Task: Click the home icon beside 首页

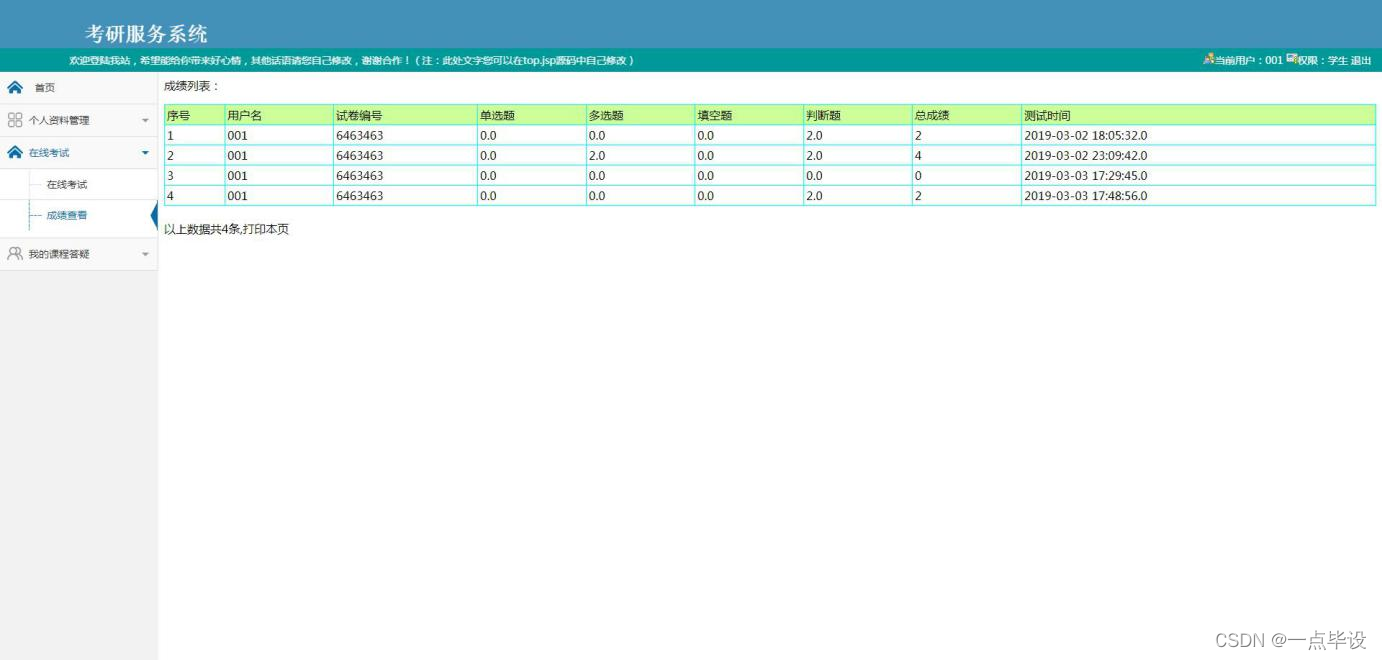Action: pos(15,87)
